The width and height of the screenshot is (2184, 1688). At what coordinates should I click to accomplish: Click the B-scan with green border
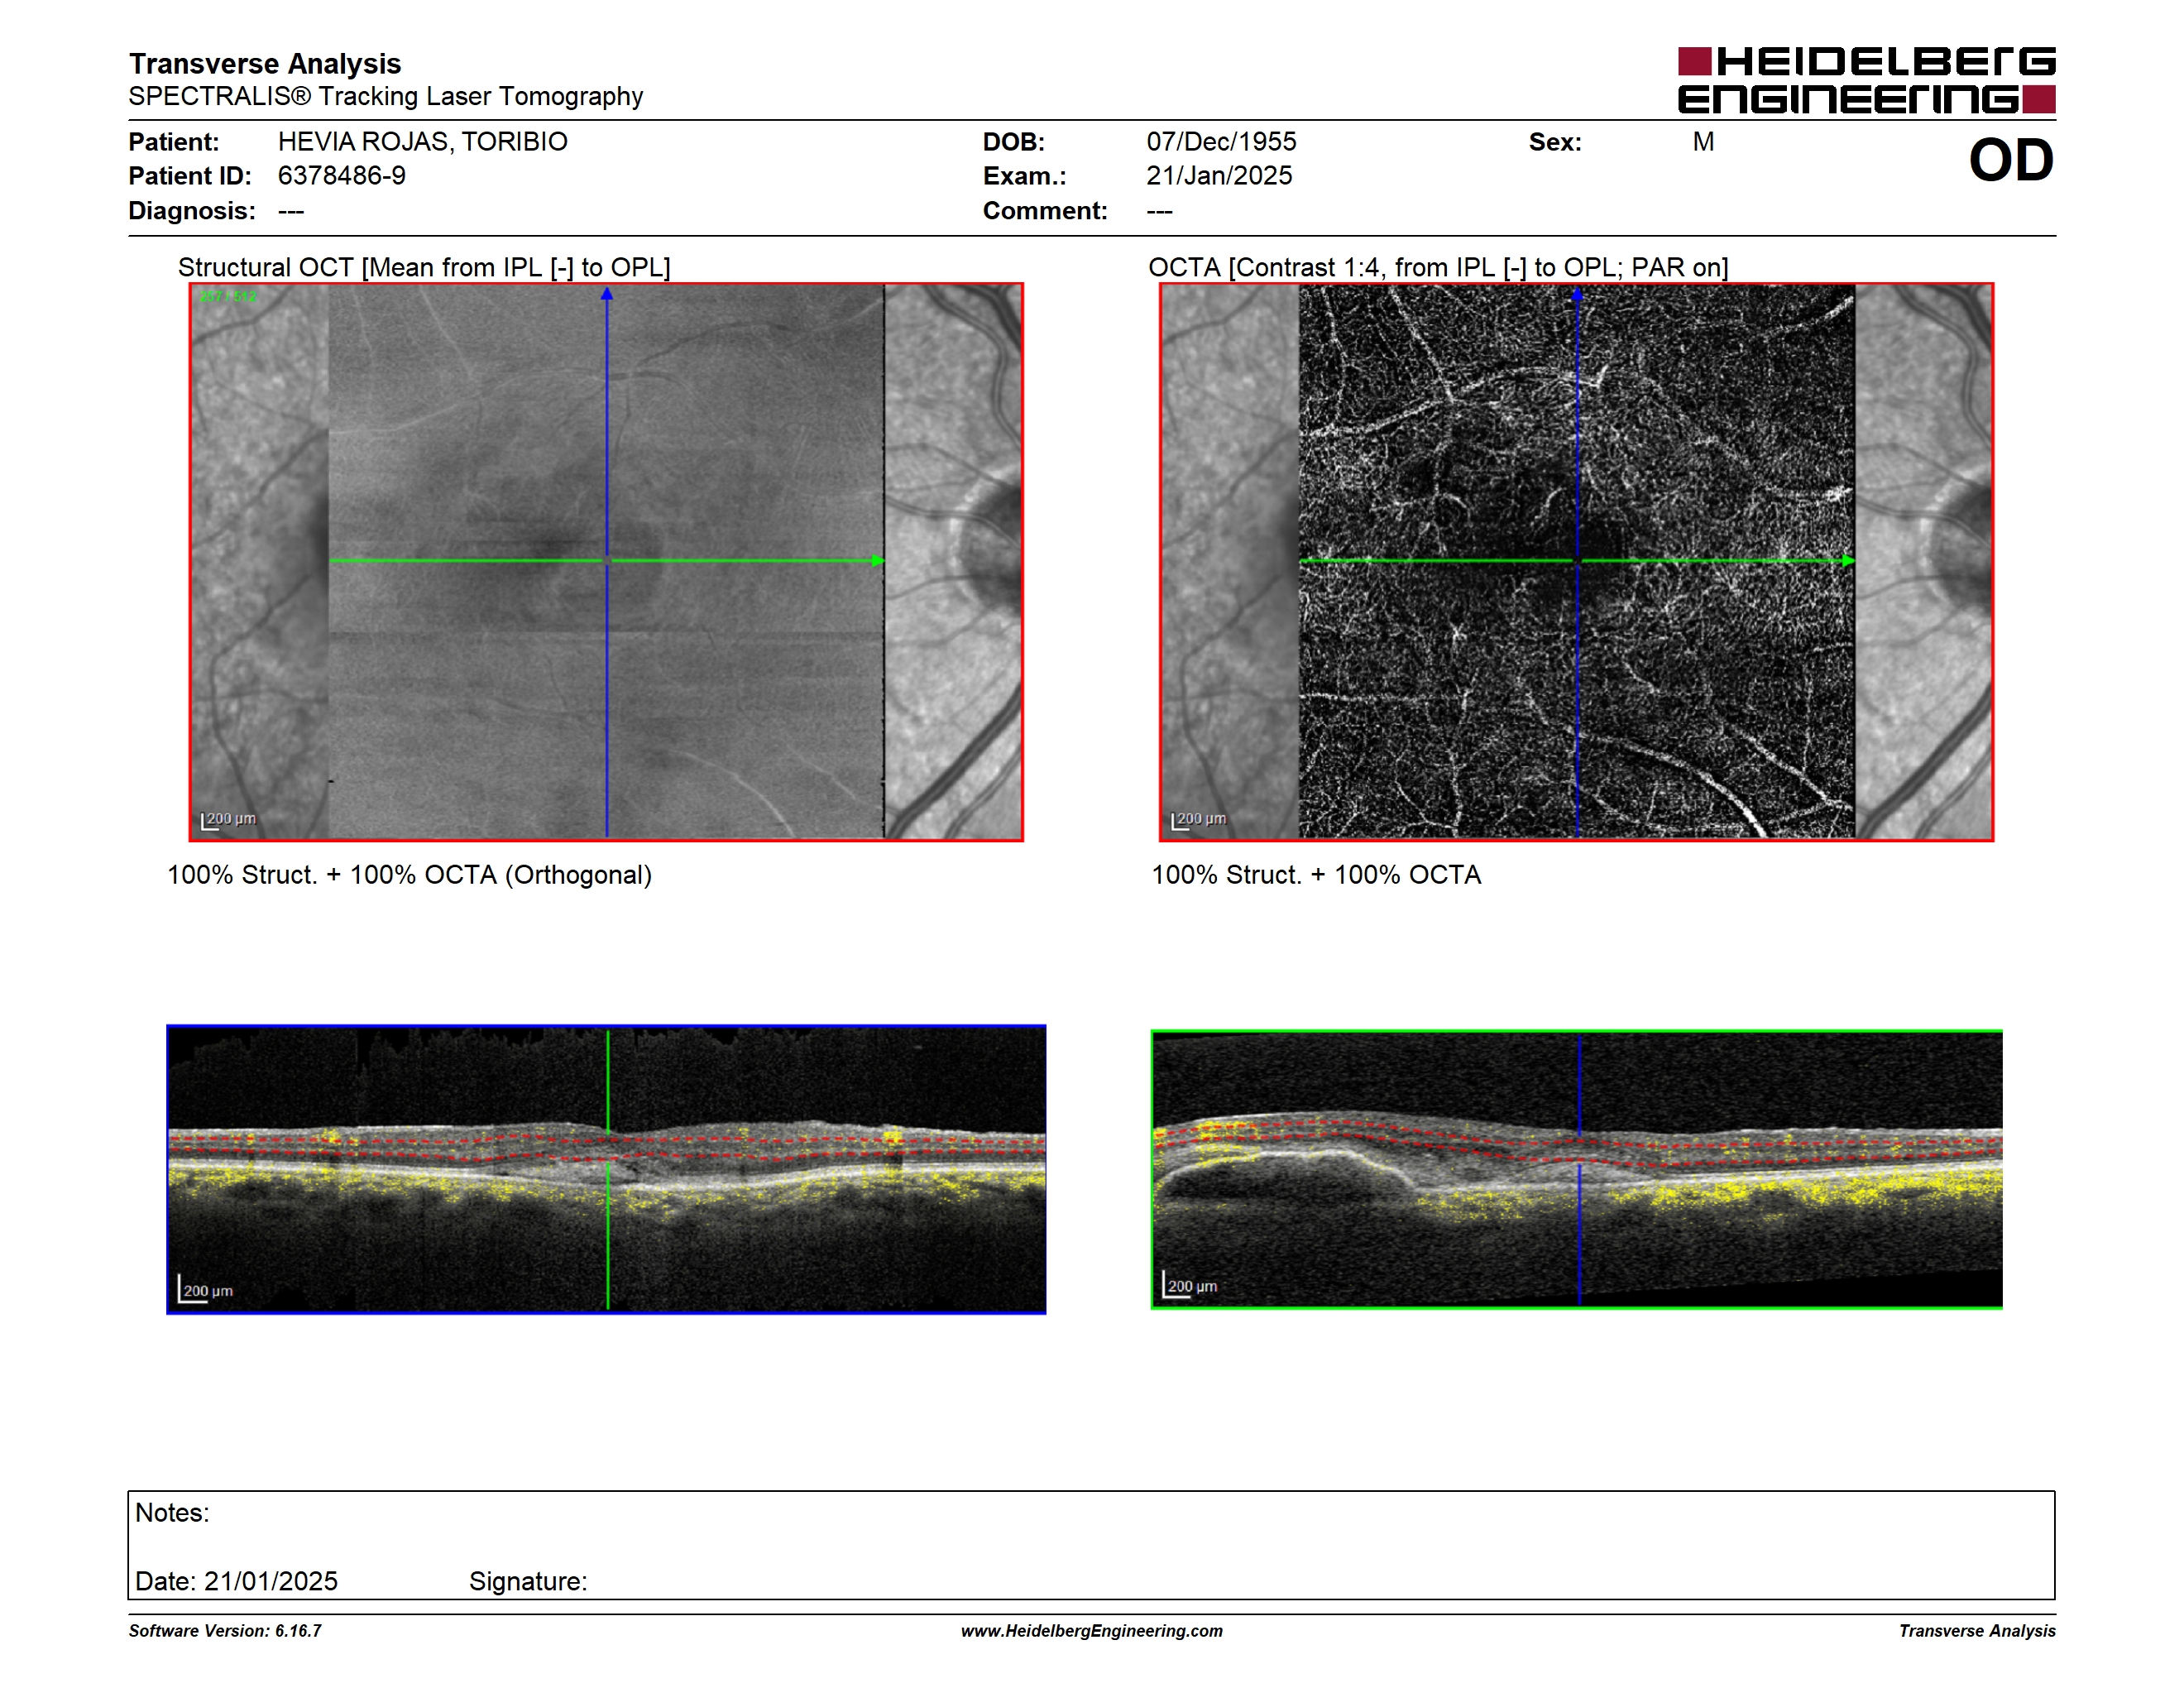1576,1169
